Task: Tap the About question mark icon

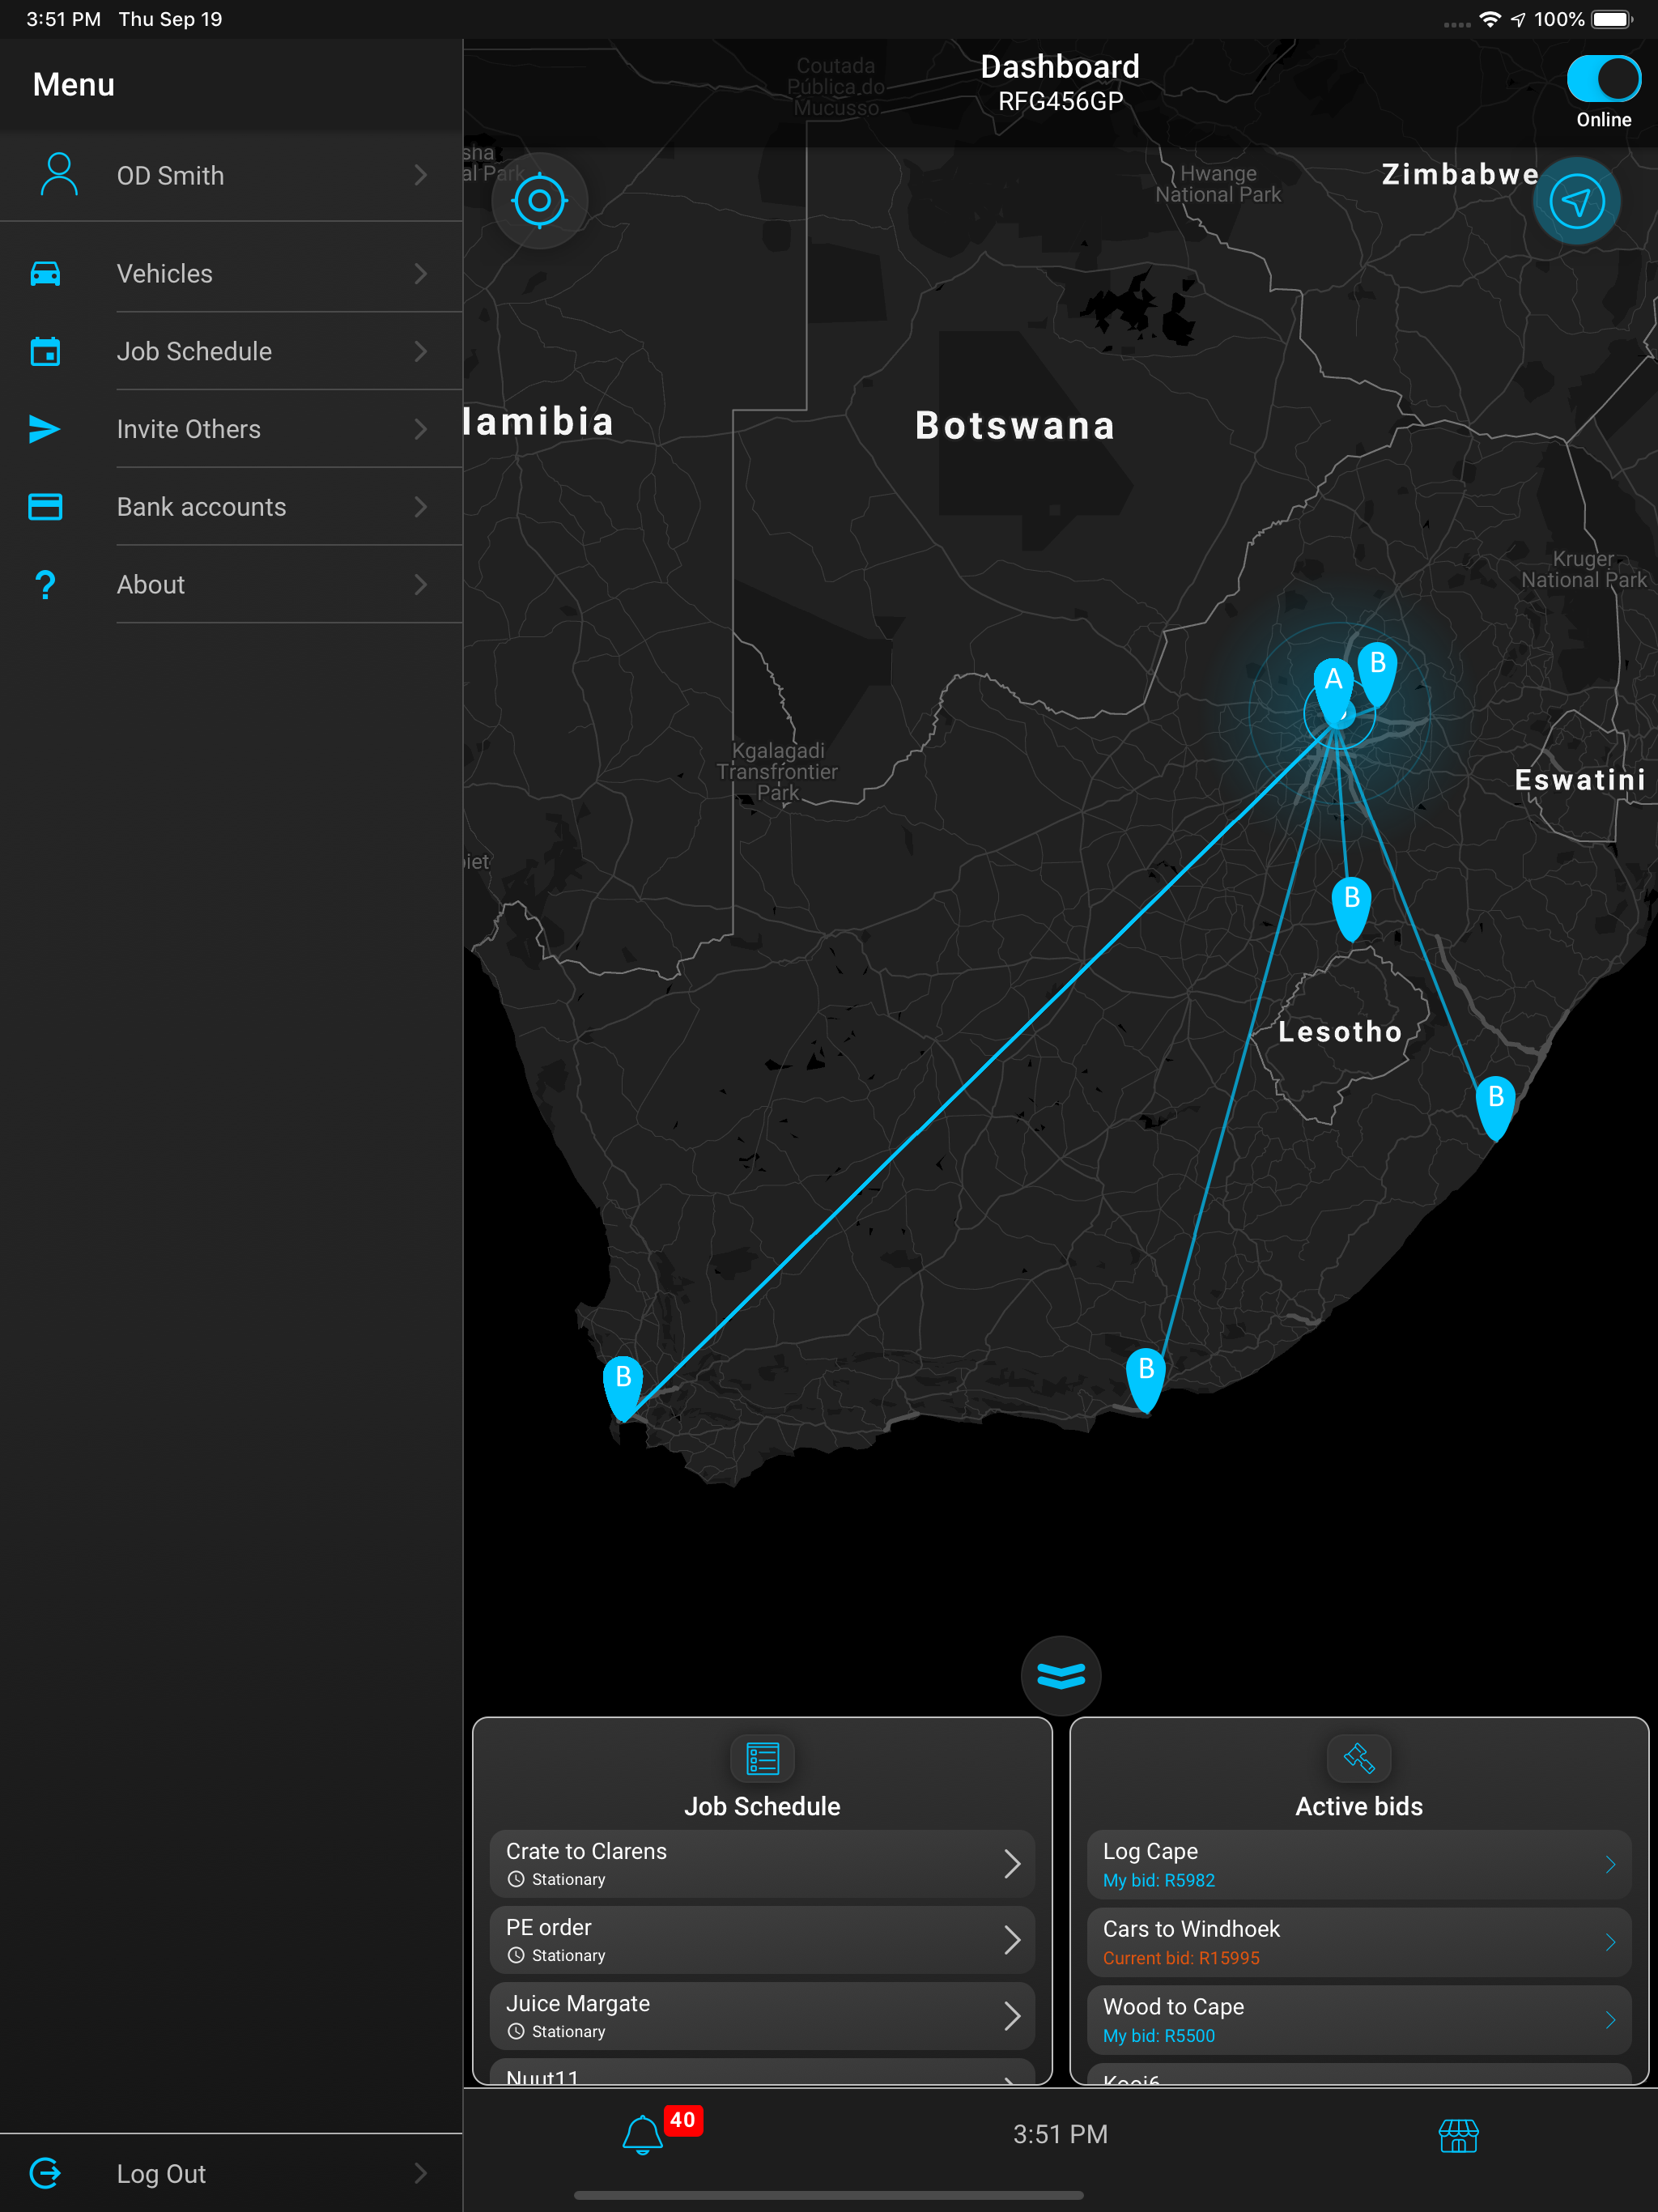Action: (x=45, y=585)
